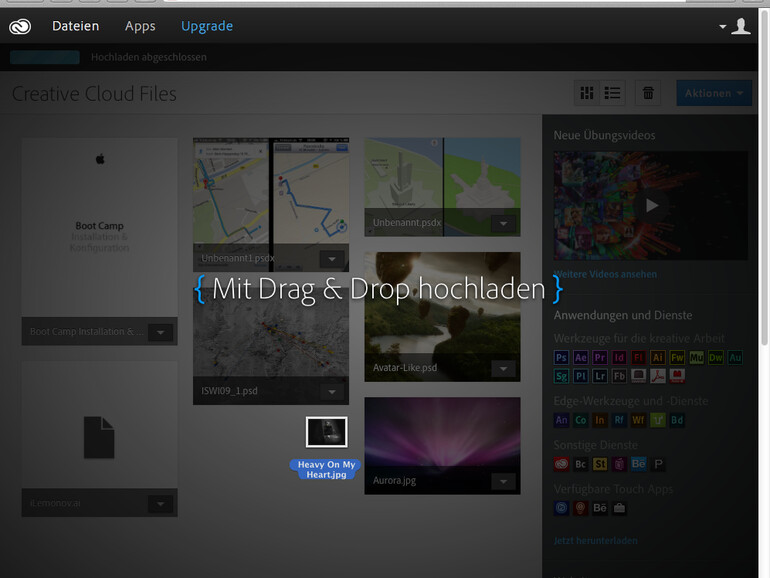This screenshot has width=770, height=578.
Task: Play the Neue Übungsvideos video
Action: (652, 205)
